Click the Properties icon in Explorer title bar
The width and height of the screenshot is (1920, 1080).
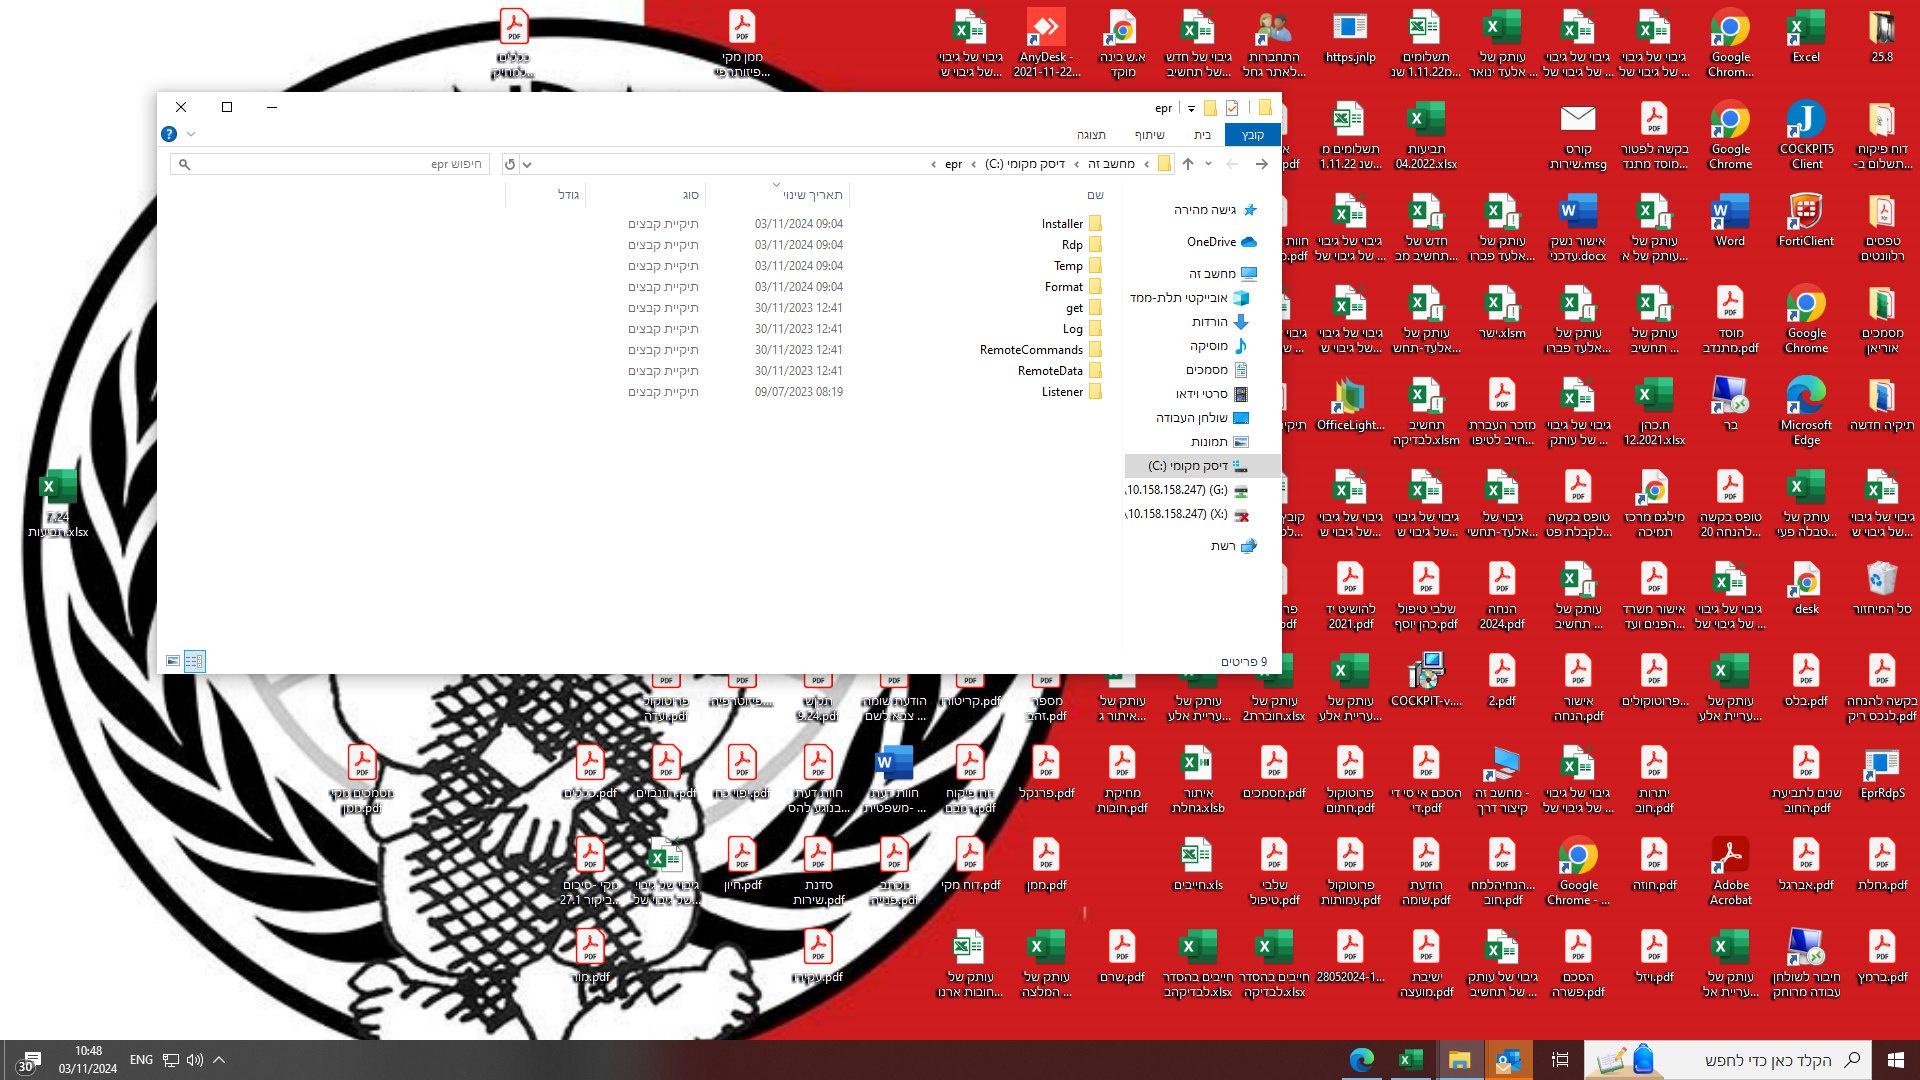(1232, 108)
